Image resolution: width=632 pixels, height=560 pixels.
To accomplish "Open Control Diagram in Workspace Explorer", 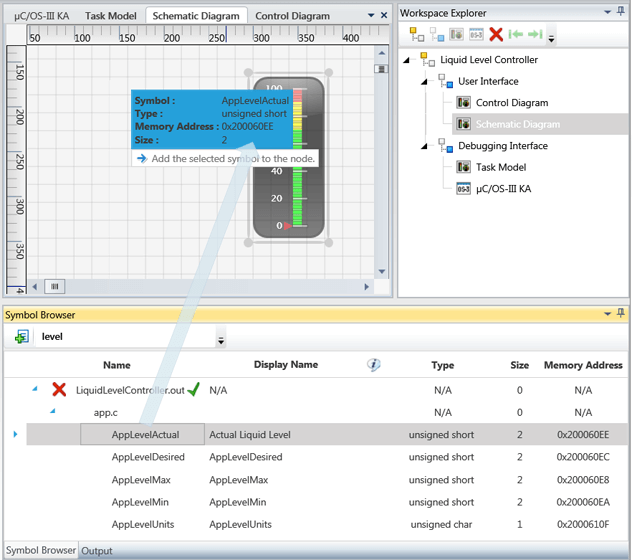I will 511,103.
